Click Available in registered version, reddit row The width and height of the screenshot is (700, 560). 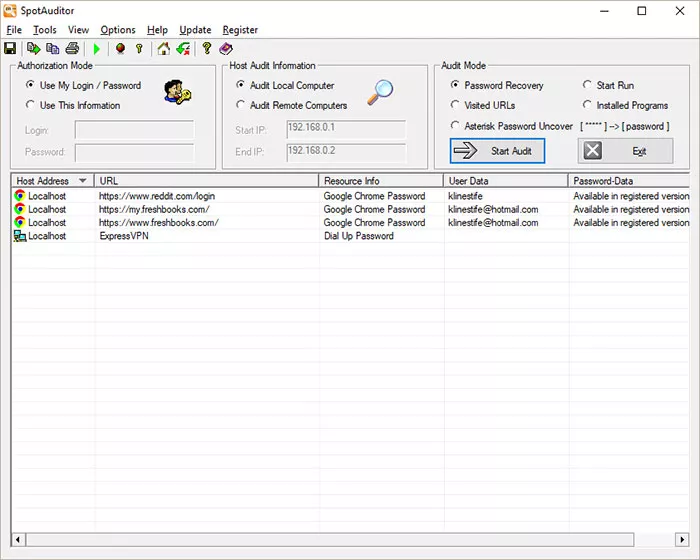click(631, 196)
